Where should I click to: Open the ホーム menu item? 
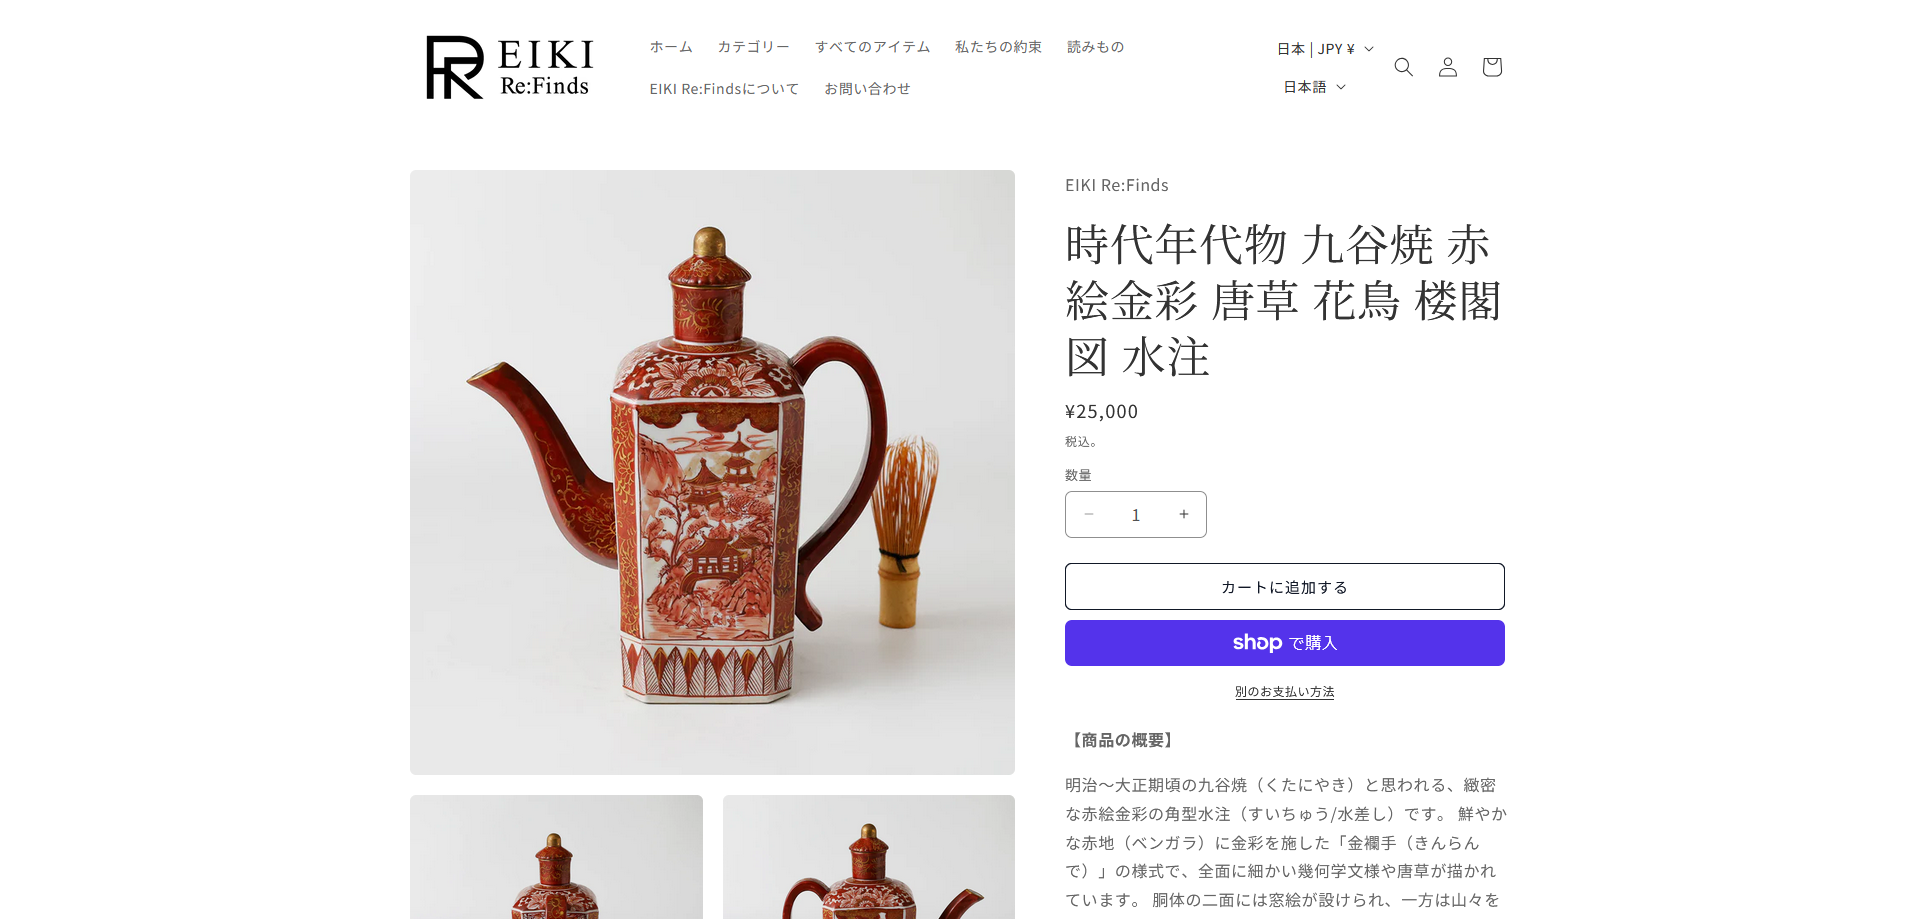(671, 47)
